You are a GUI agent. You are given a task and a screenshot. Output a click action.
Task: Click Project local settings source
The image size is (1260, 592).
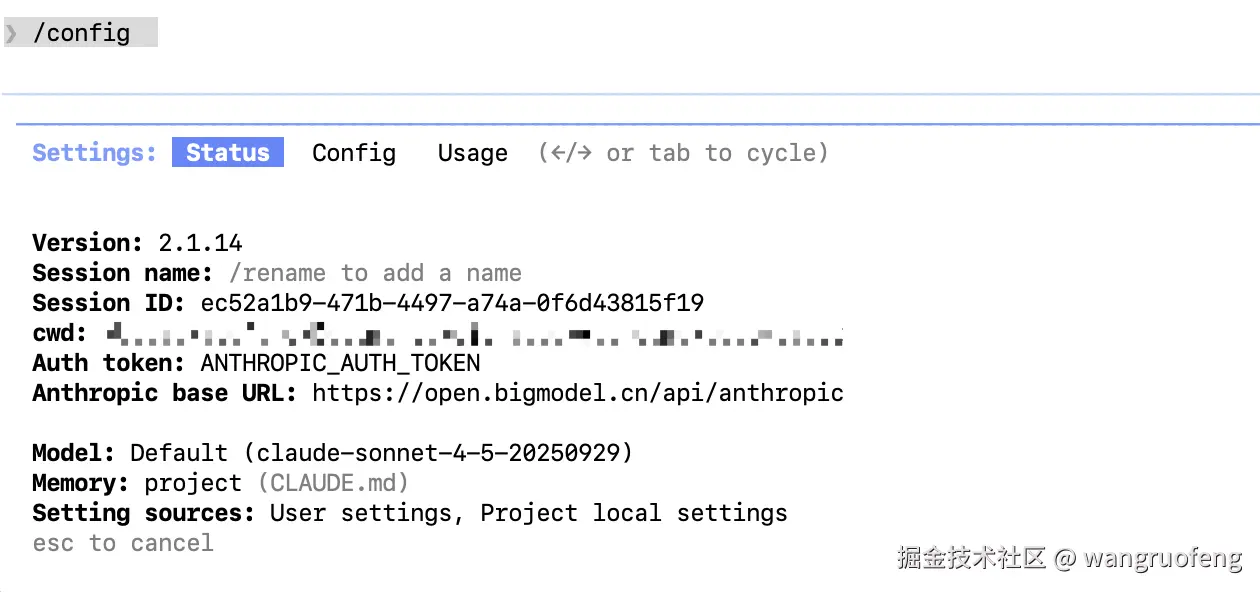point(633,513)
